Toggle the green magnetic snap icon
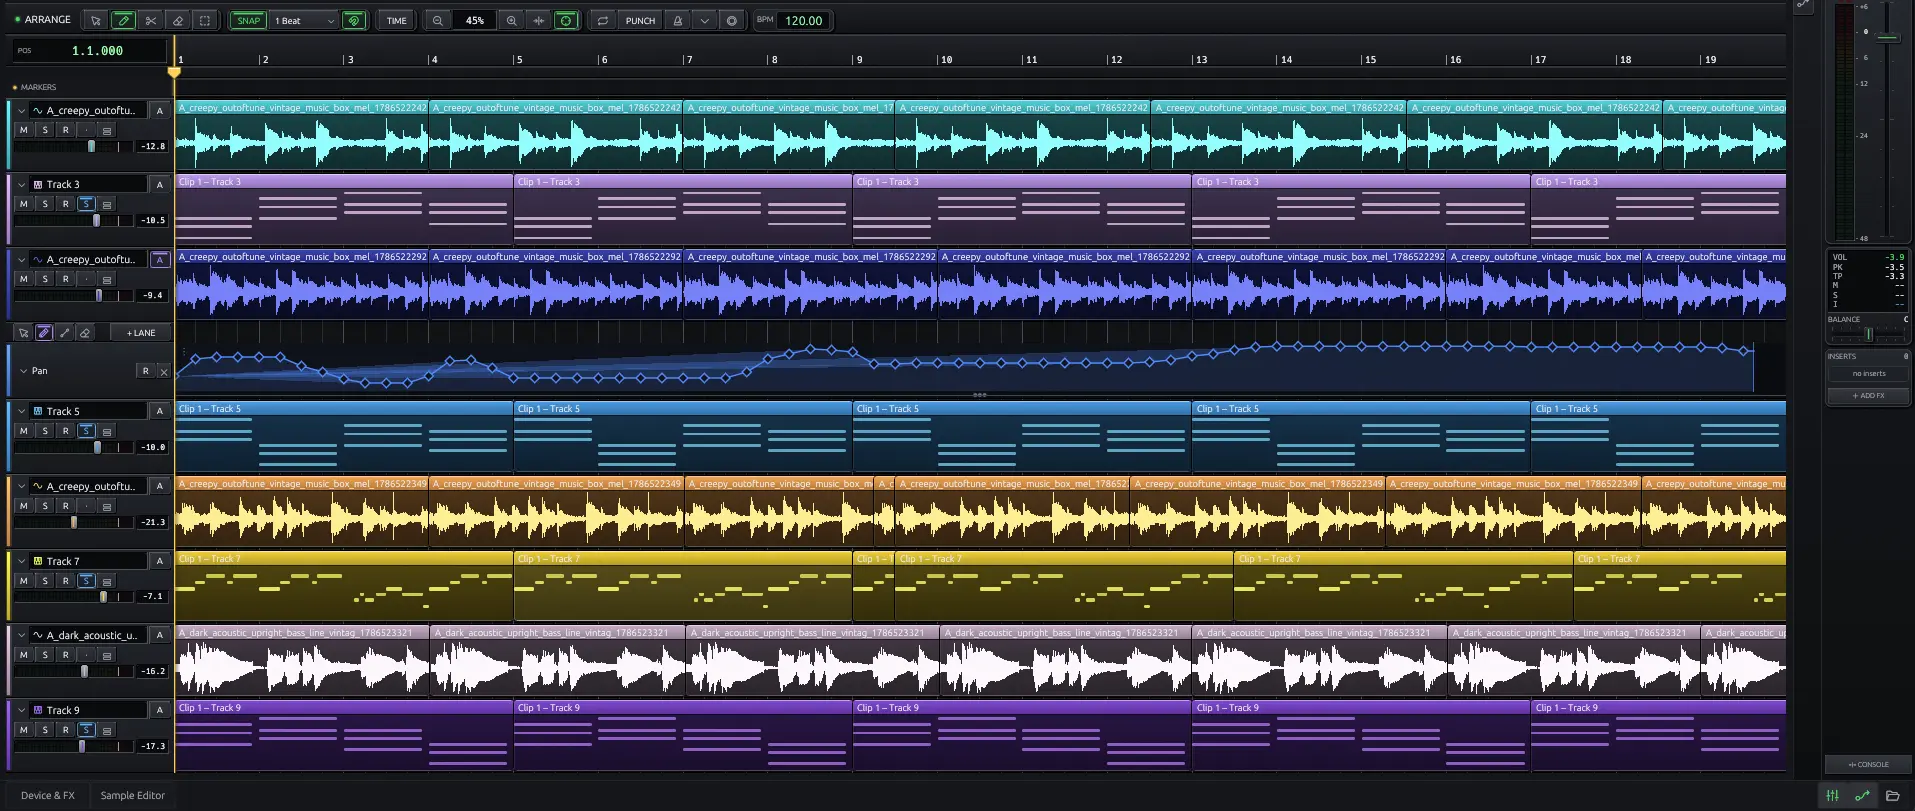1915x811 pixels. [353, 20]
